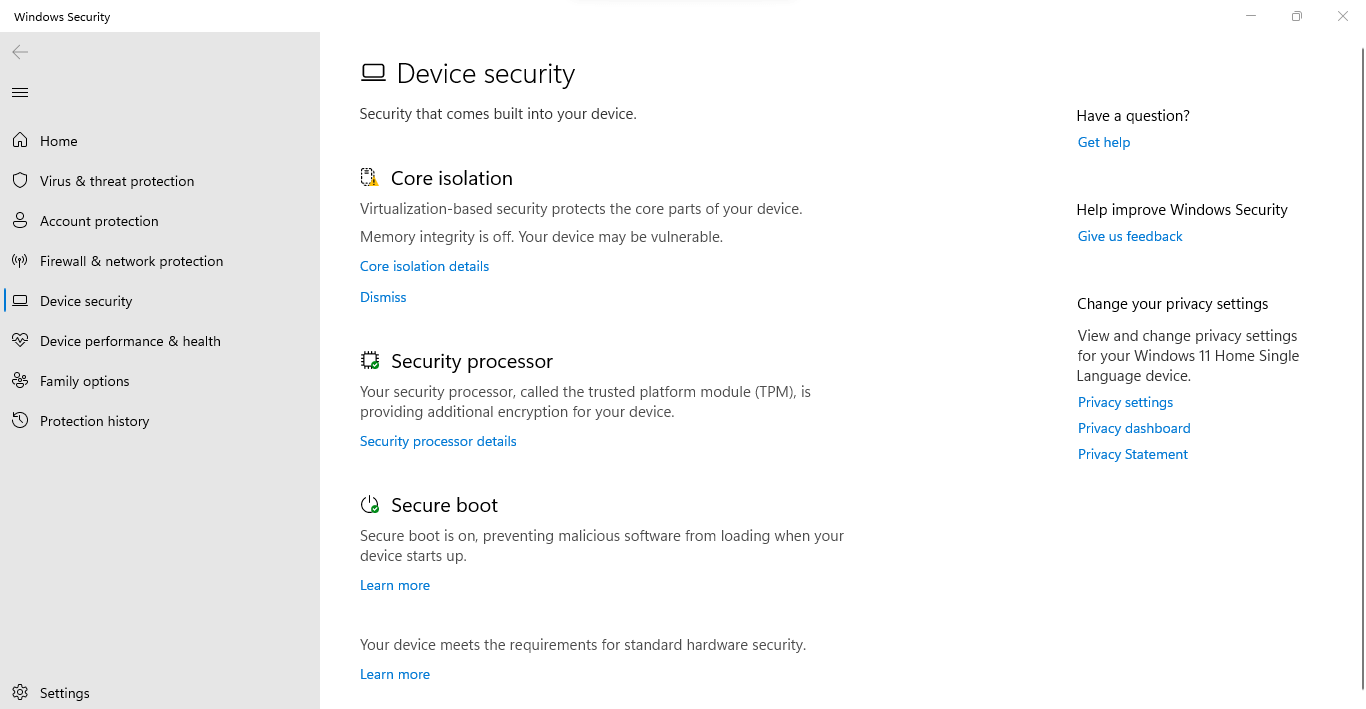
Task: Click the Virus & threat protection shield icon
Action: (20, 181)
